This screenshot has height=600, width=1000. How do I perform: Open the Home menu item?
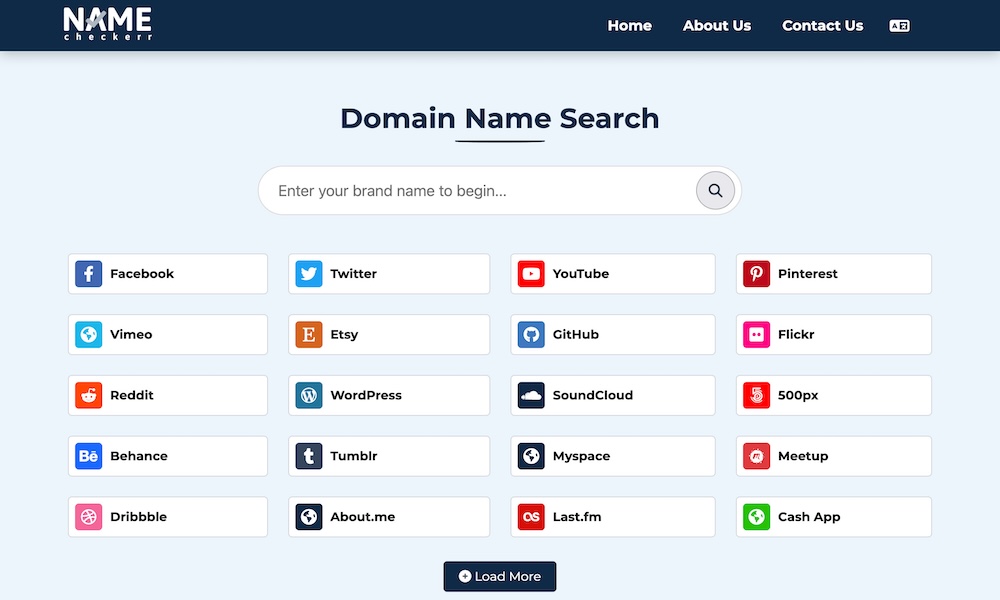pyautogui.click(x=629, y=26)
